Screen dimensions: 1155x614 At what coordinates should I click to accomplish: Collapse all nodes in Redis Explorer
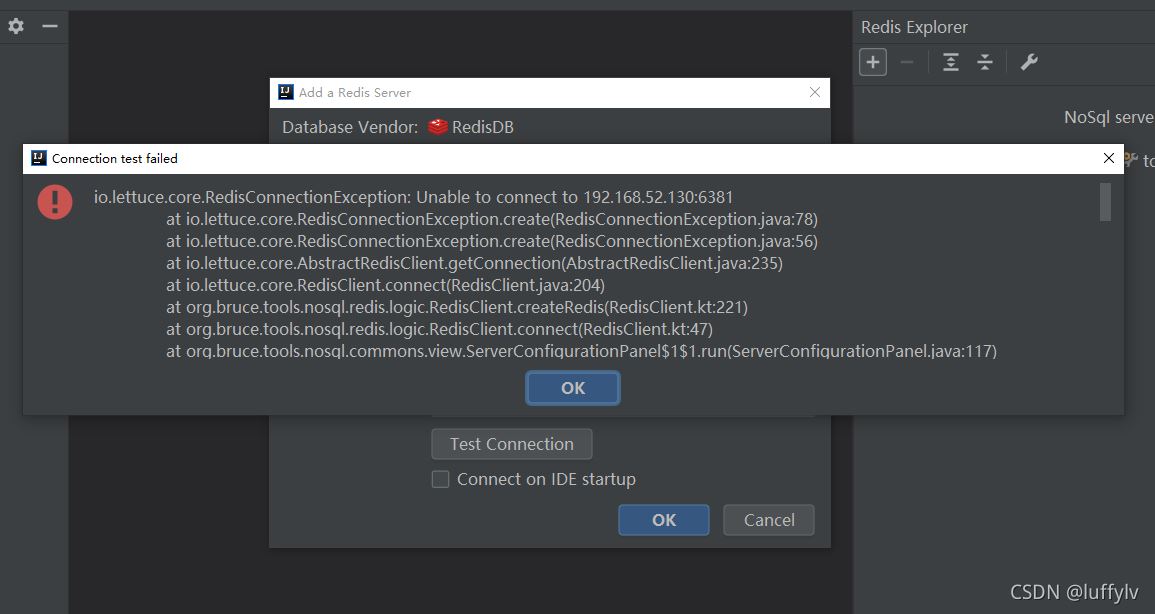(x=984, y=62)
